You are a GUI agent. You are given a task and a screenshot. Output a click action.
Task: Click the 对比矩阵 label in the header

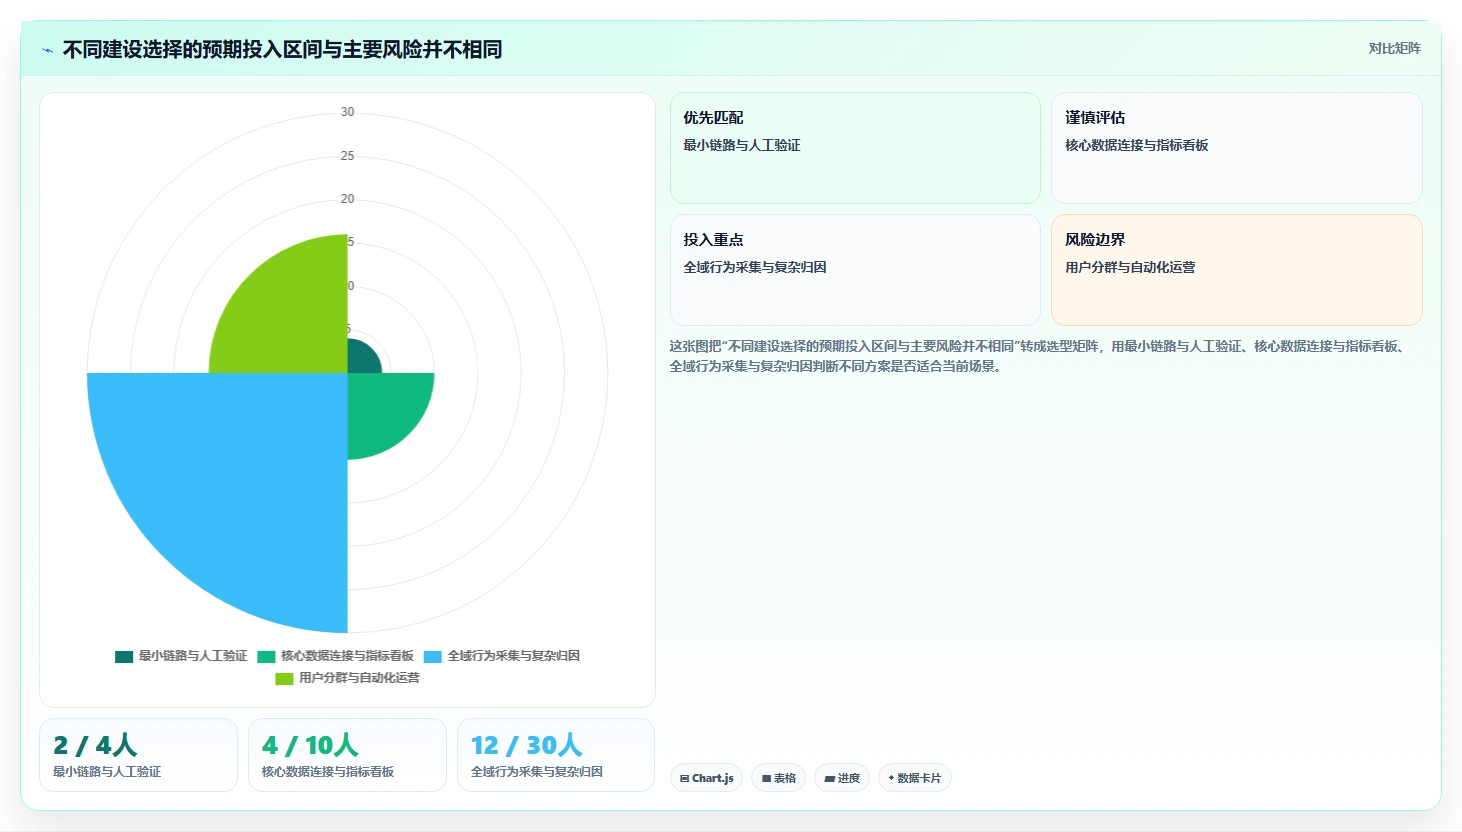1394,48
